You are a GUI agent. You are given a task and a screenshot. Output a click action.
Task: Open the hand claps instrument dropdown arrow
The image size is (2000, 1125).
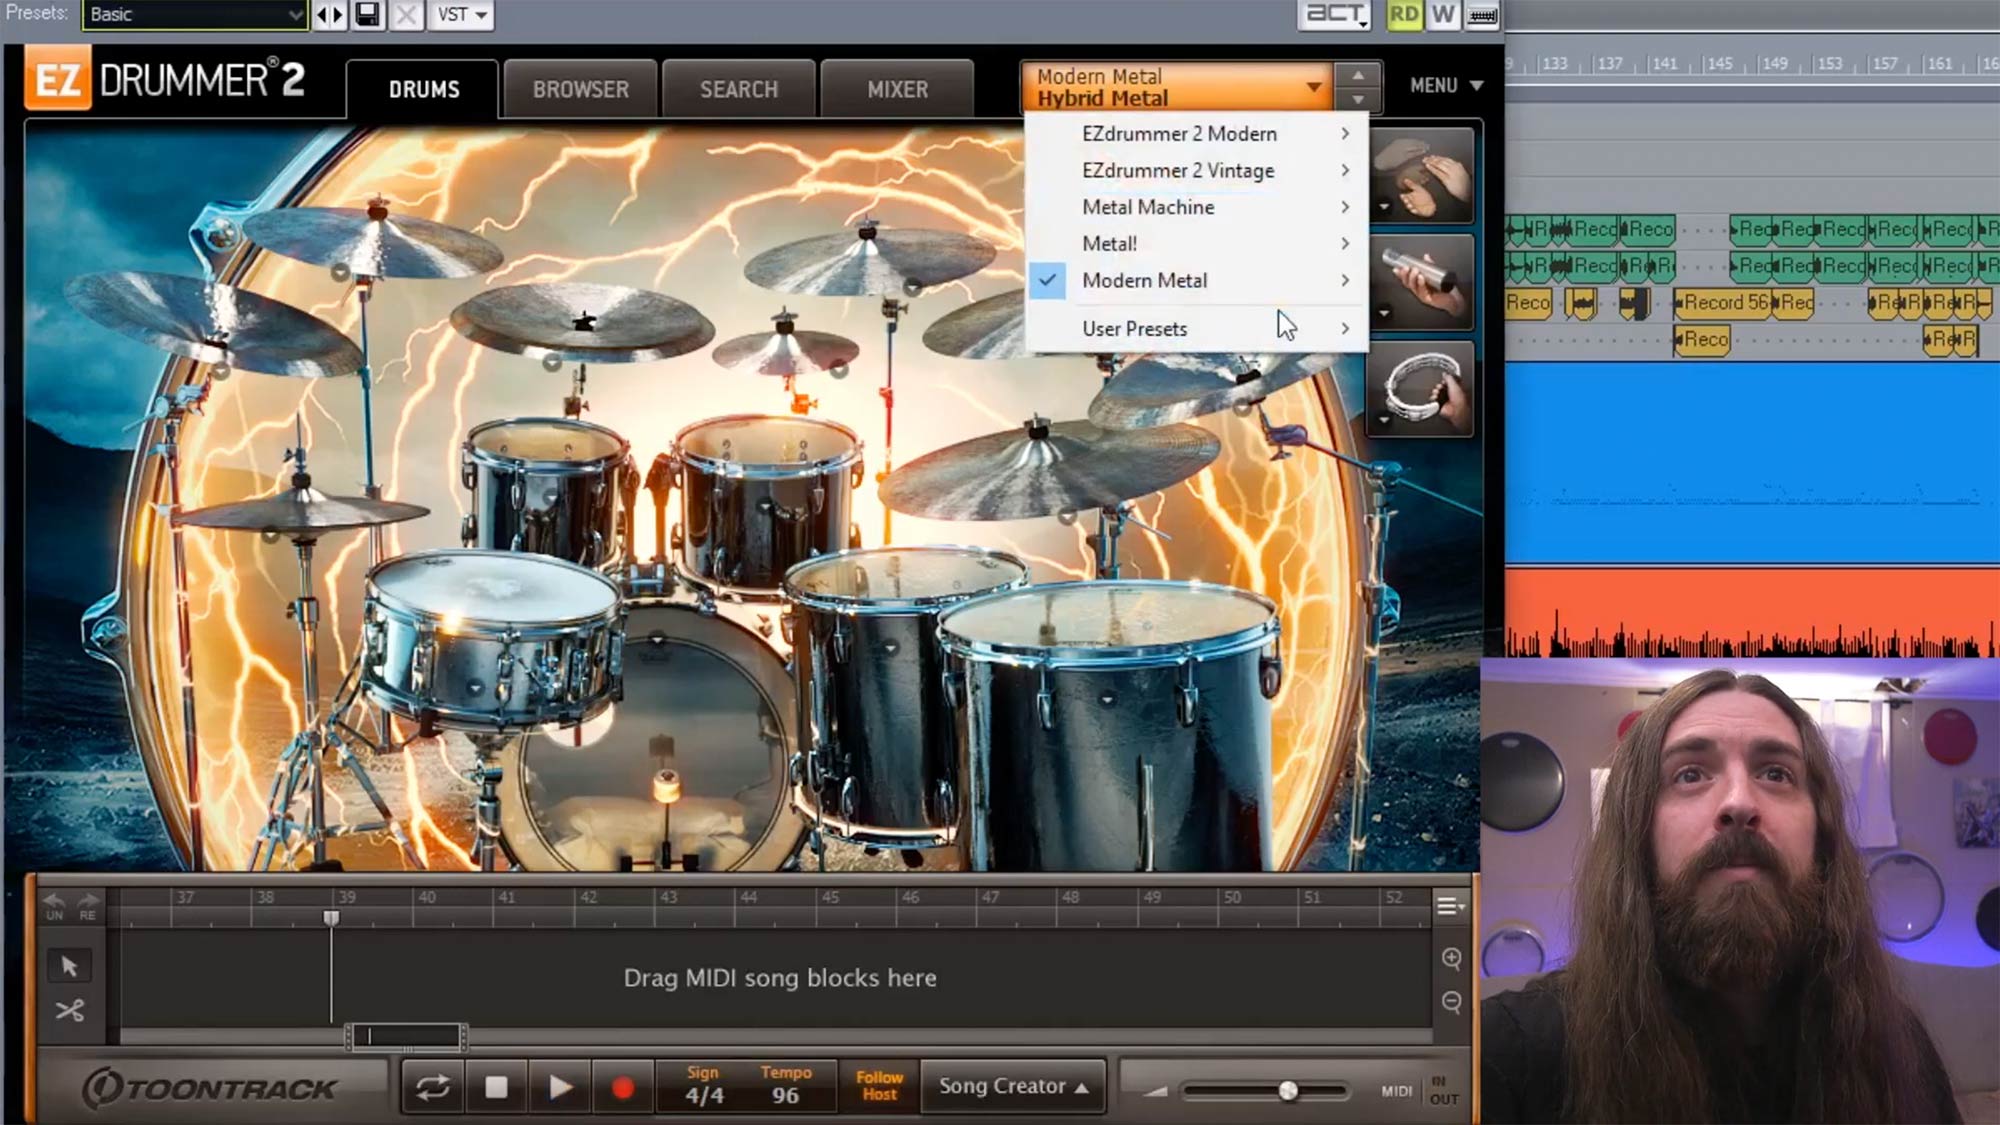(1384, 207)
